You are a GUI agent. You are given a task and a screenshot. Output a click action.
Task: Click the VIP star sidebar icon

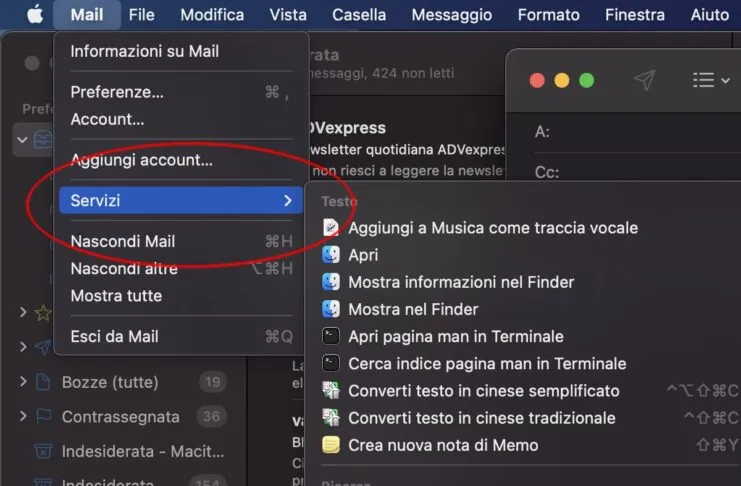coord(43,312)
